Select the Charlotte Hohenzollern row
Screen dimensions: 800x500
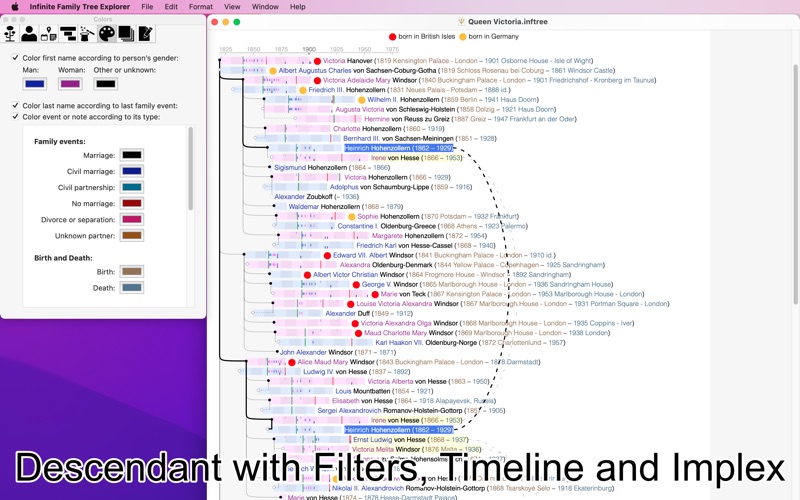click(x=388, y=129)
